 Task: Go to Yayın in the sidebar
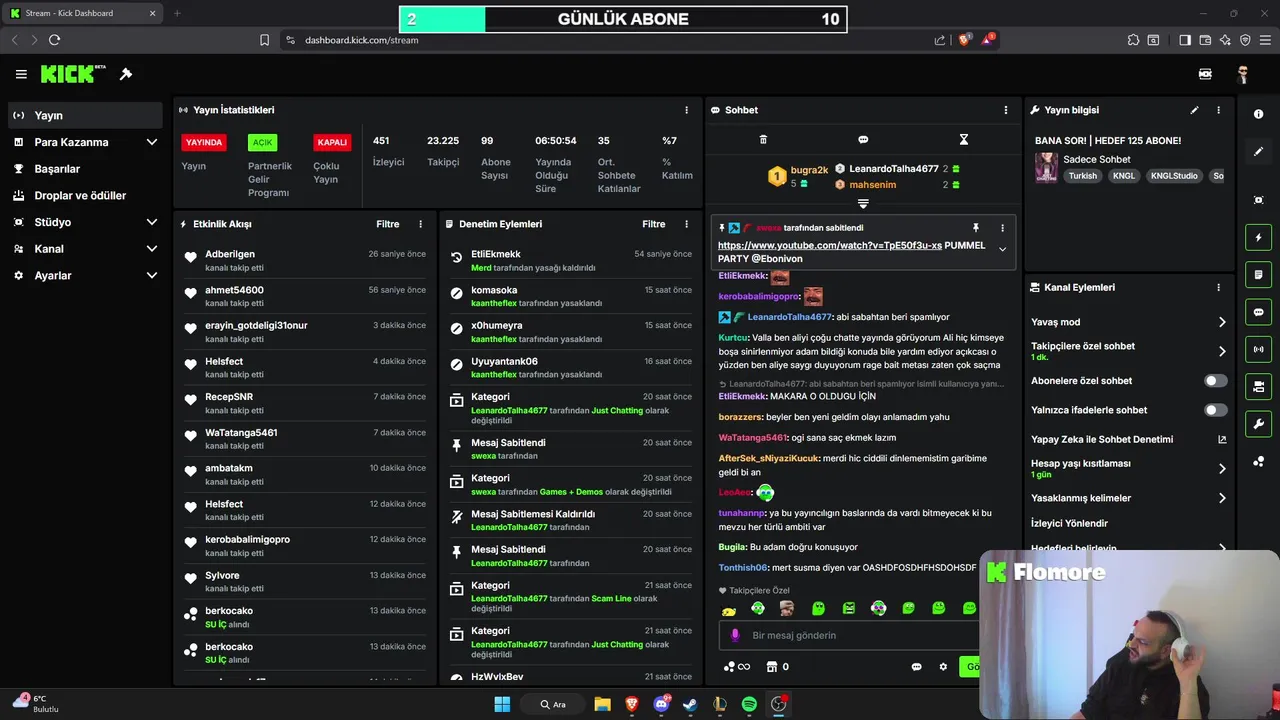coord(84,115)
